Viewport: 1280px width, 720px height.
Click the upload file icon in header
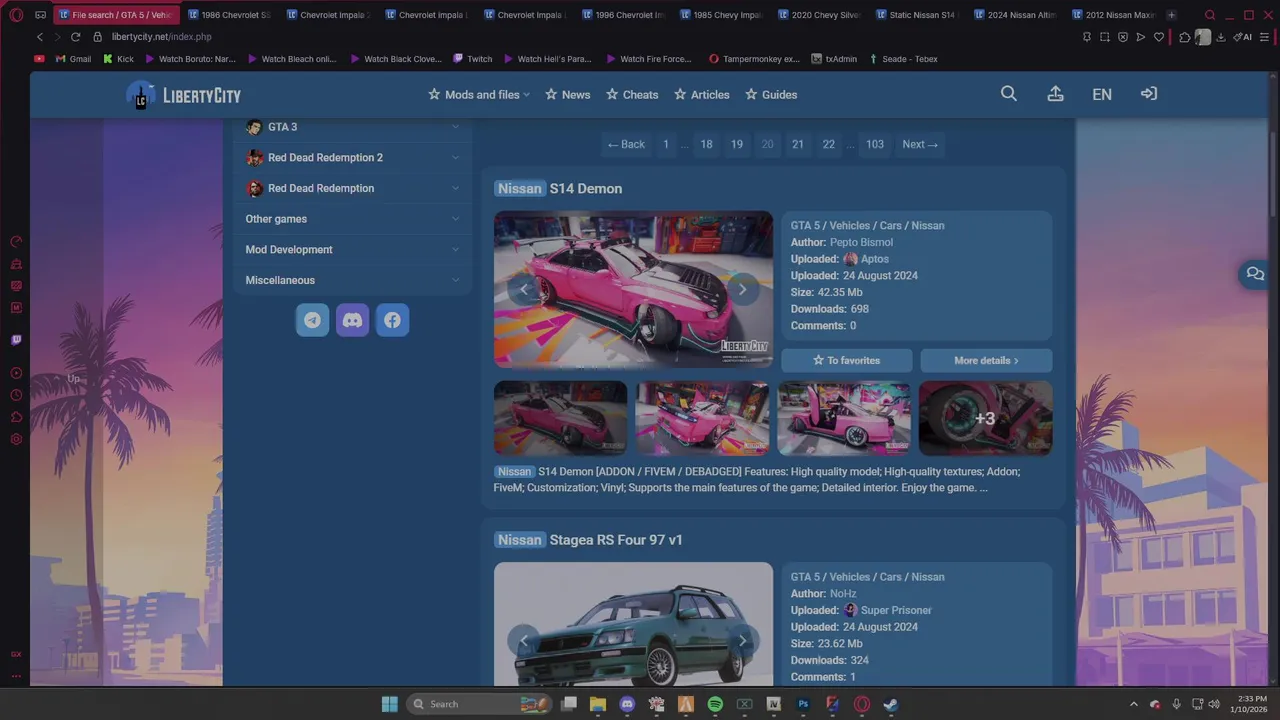(x=1055, y=94)
